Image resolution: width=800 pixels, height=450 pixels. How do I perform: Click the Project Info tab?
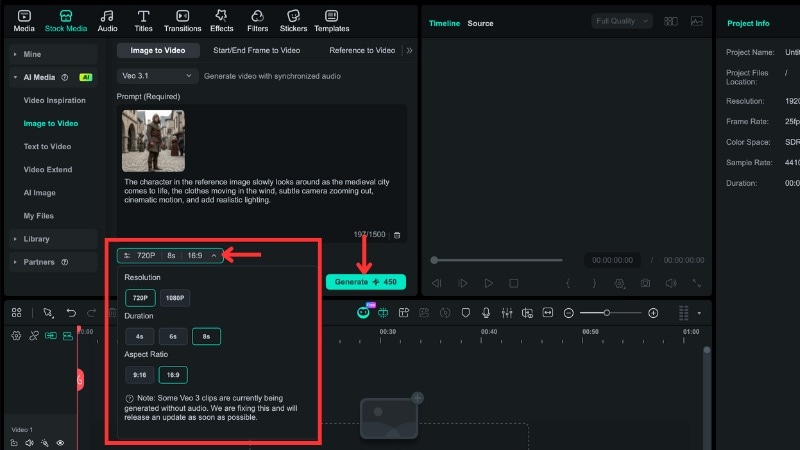748,23
